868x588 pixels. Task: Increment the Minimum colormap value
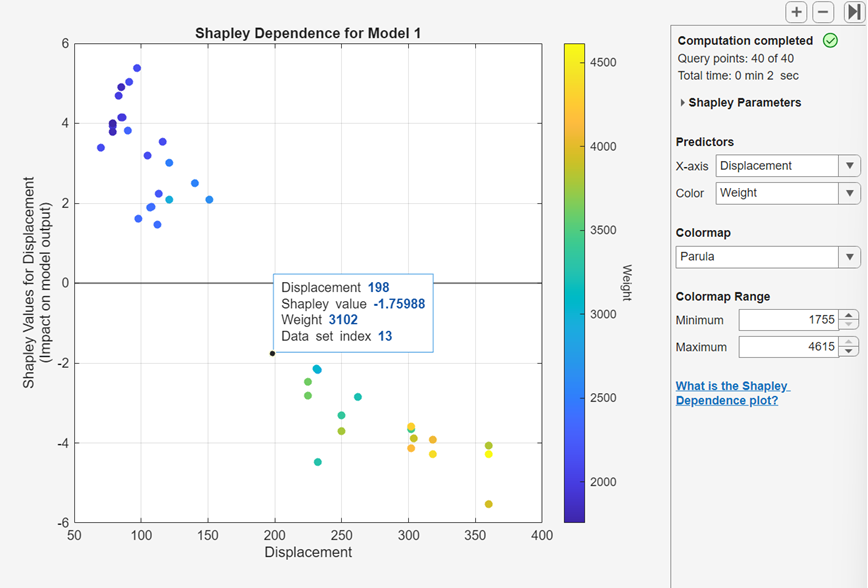coord(848,318)
